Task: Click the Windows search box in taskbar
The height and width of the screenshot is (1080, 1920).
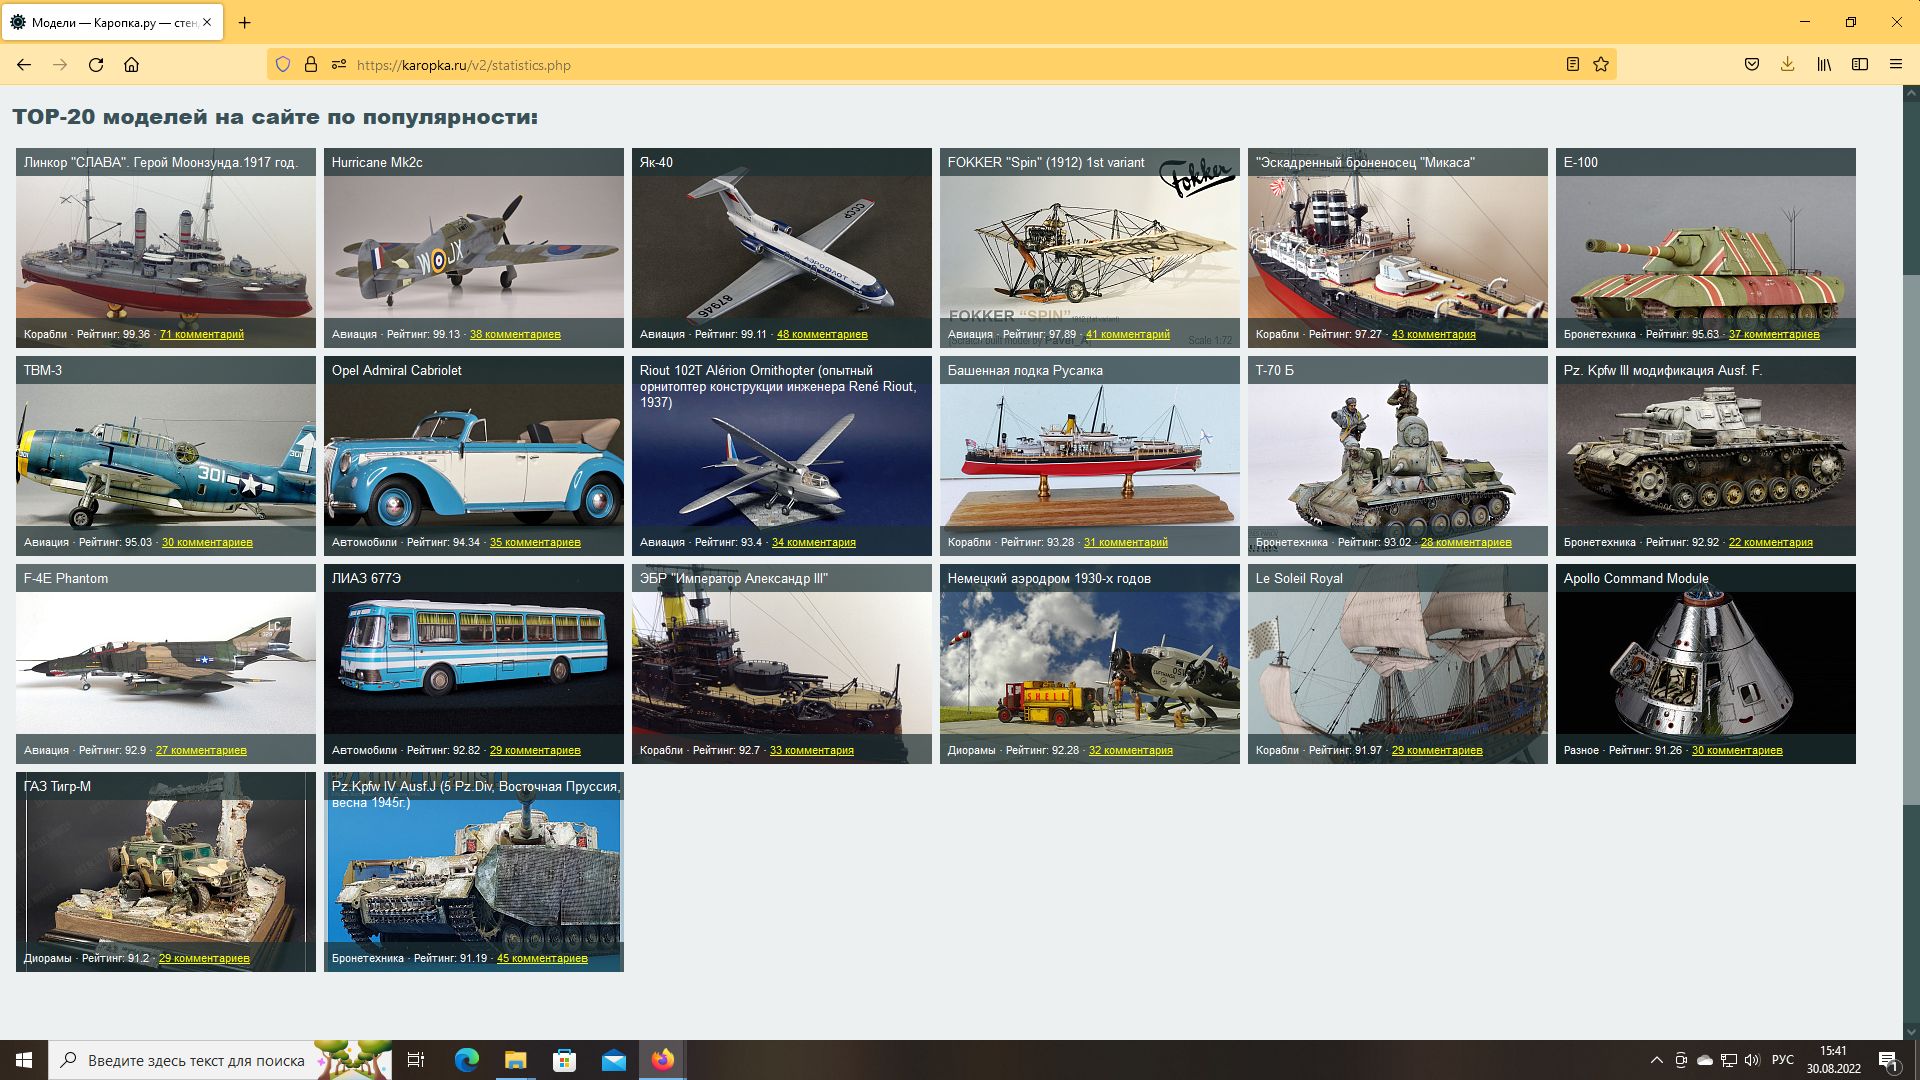Action: tap(195, 1060)
